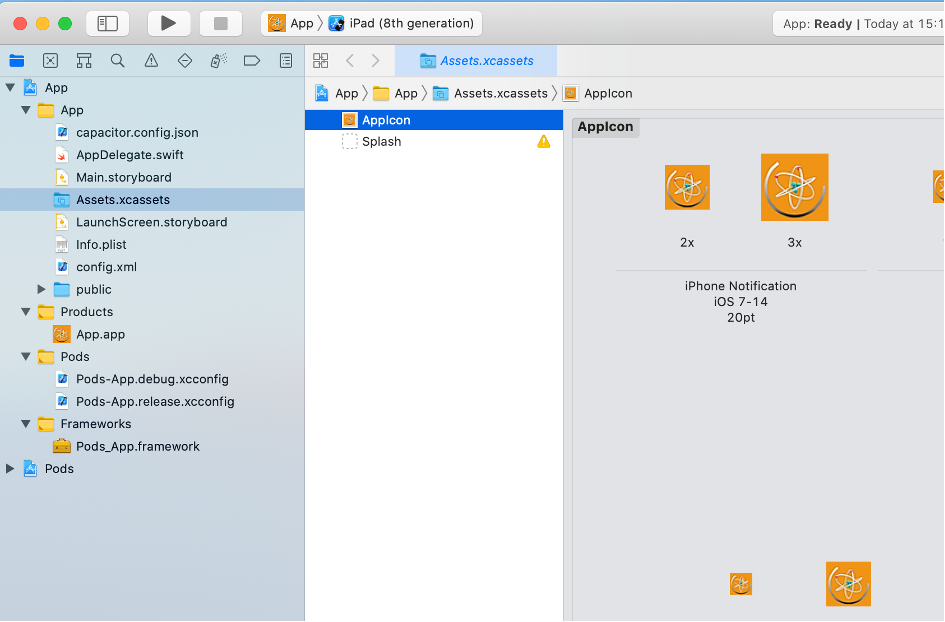Screen dimensions: 945x622
Task: Choose iPad (8th generation) run destination
Action: [x=402, y=24]
